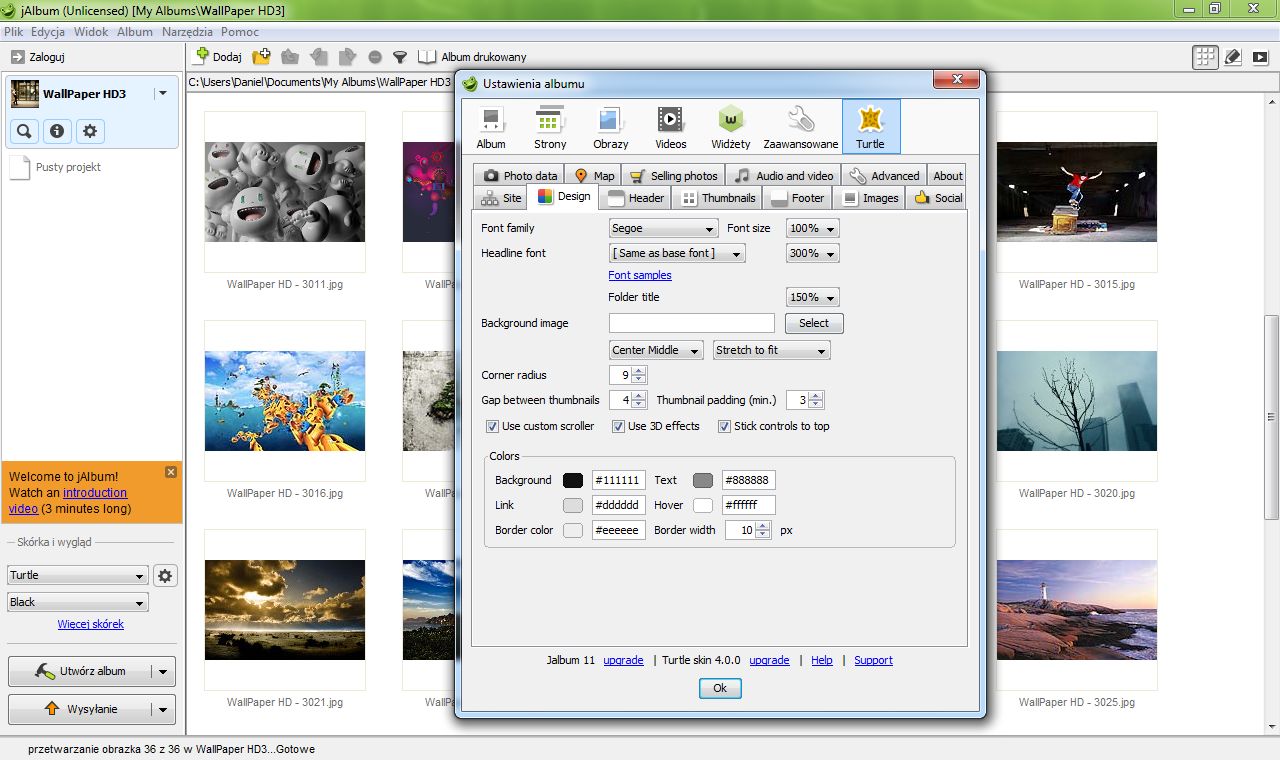Open the Headline font dropdown
The height and width of the screenshot is (760, 1280).
click(x=677, y=254)
